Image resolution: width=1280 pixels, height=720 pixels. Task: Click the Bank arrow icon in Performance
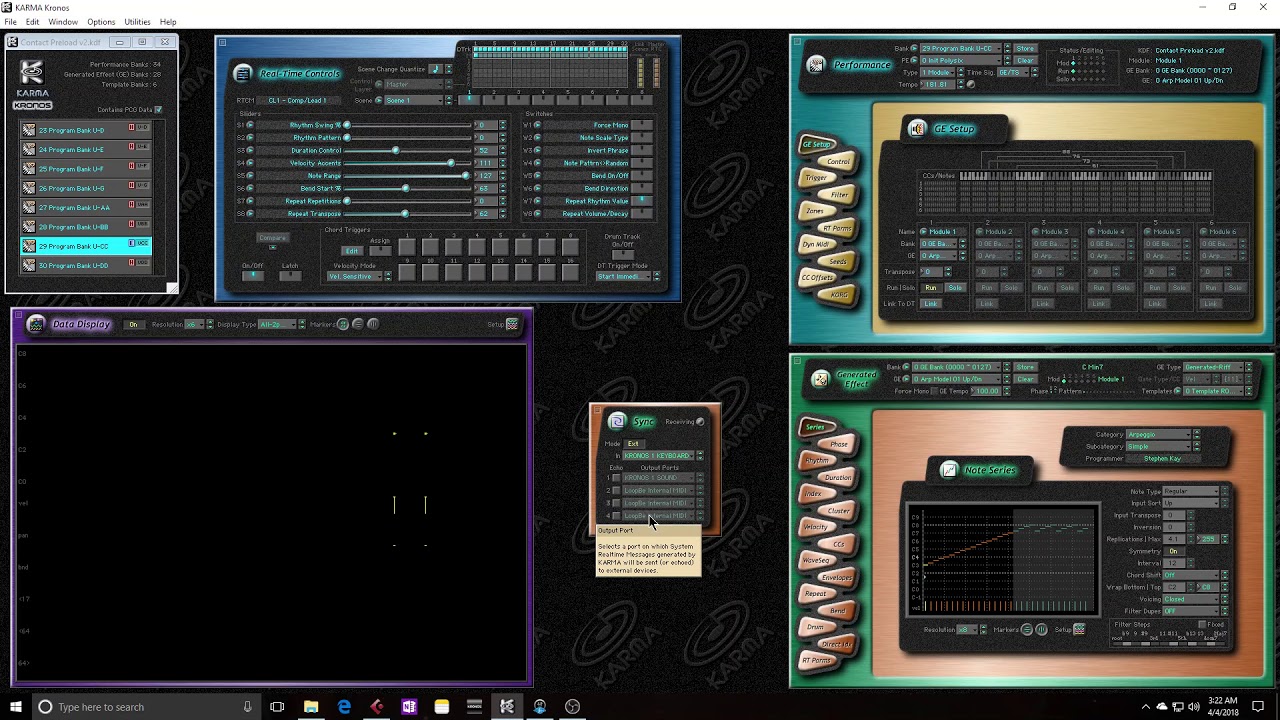915,48
